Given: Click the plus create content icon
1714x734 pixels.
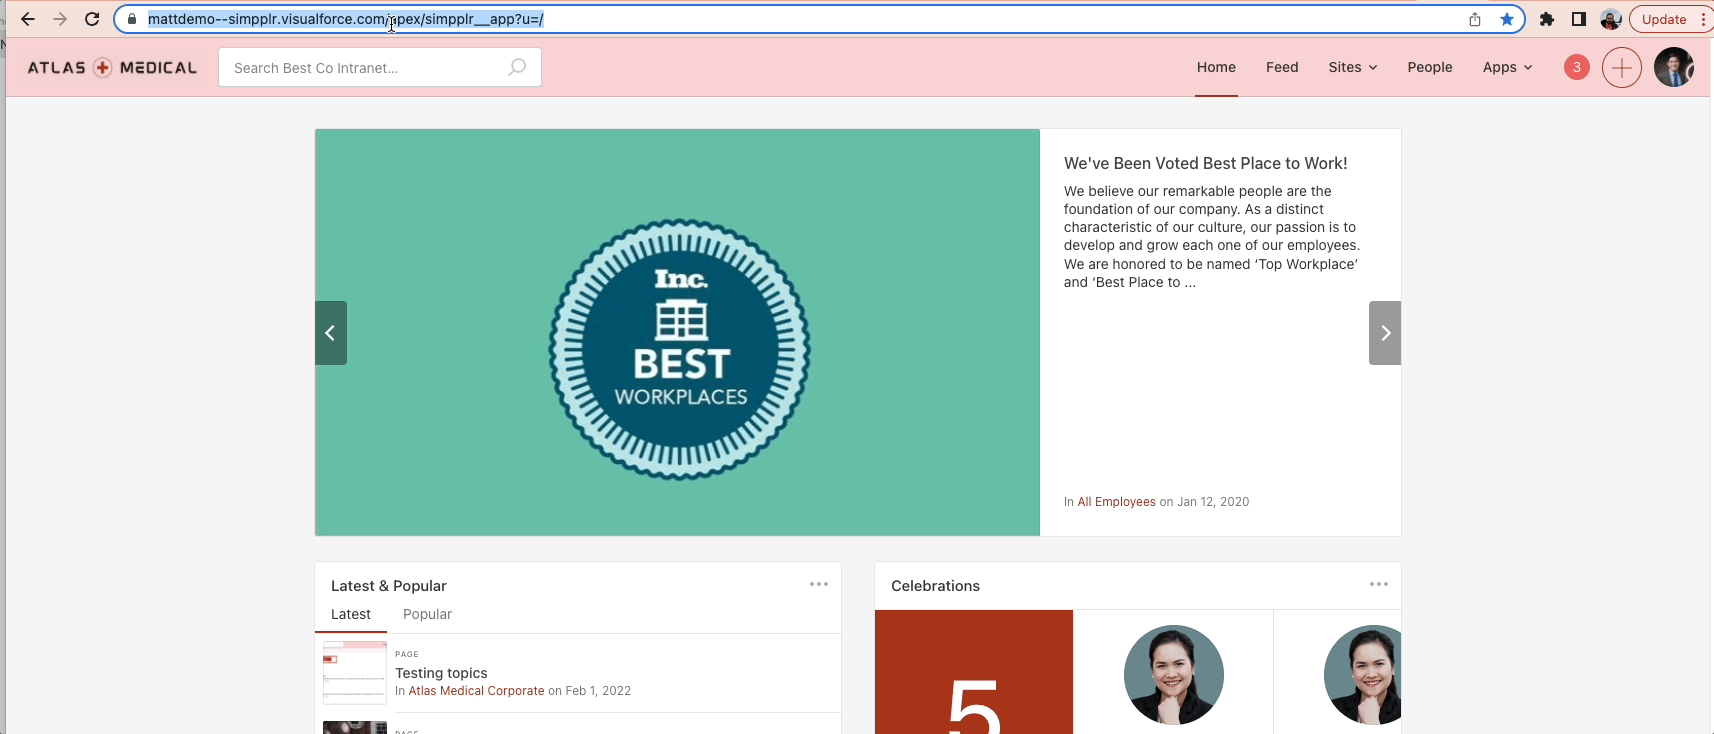Looking at the screenshot, I should [1622, 67].
